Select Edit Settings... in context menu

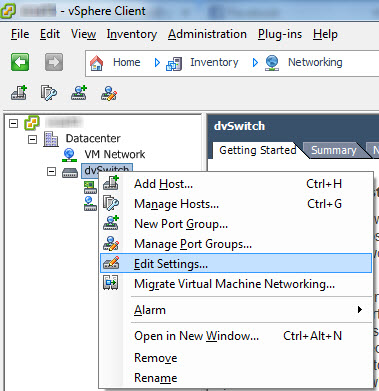(x=236, y=263)
